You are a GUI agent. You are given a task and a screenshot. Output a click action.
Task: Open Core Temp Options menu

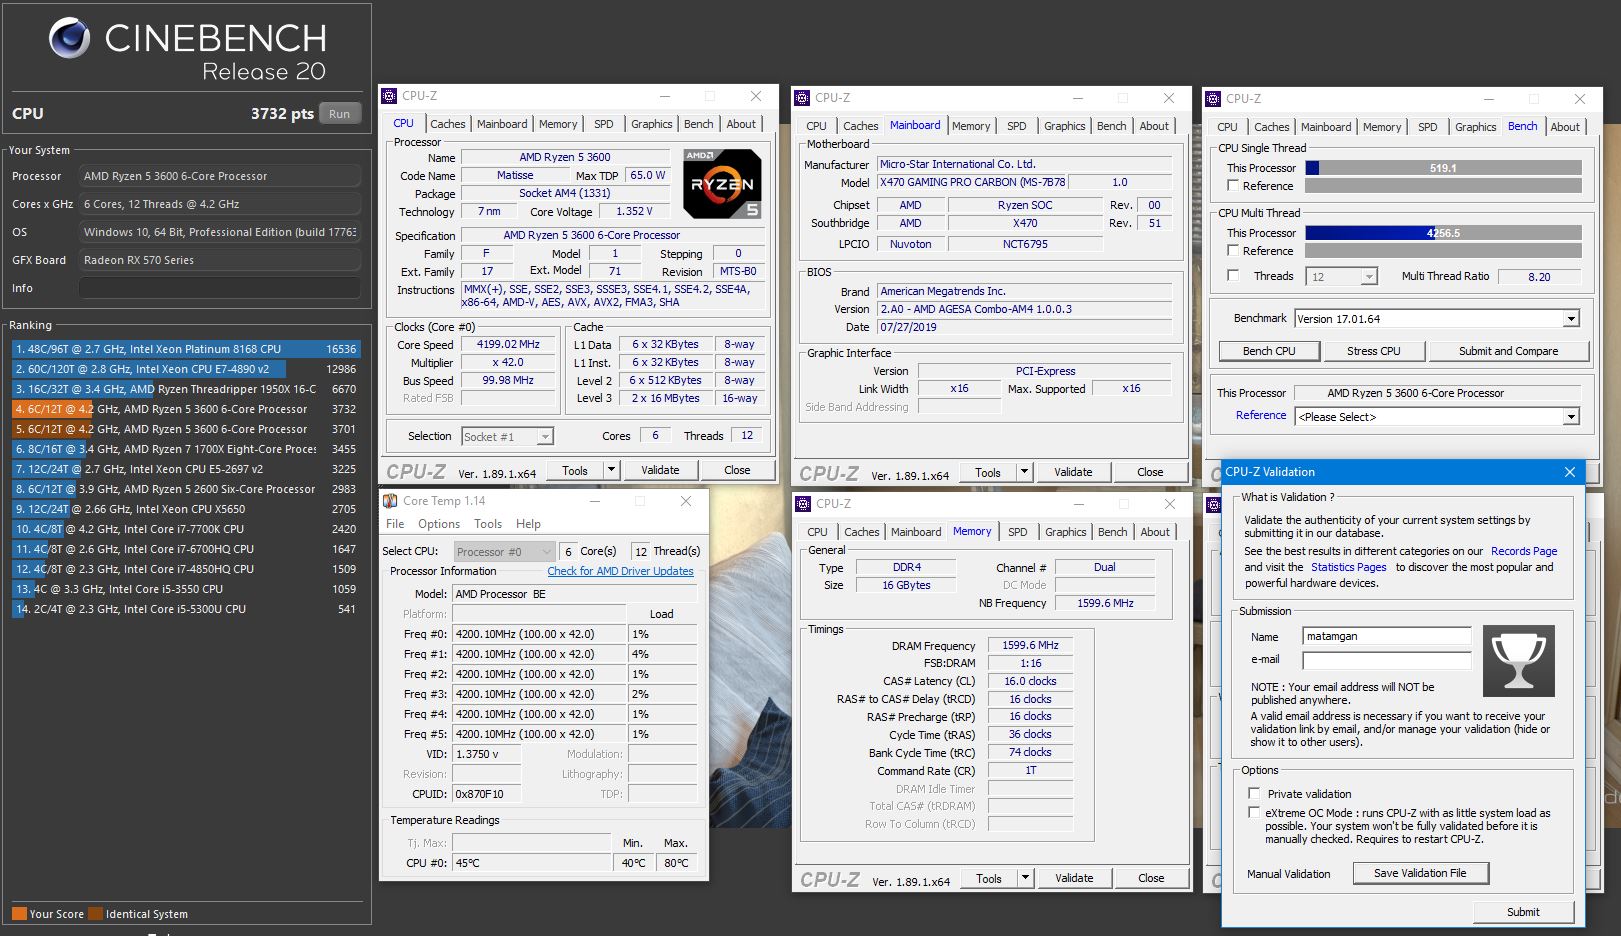tap(439, 524)
